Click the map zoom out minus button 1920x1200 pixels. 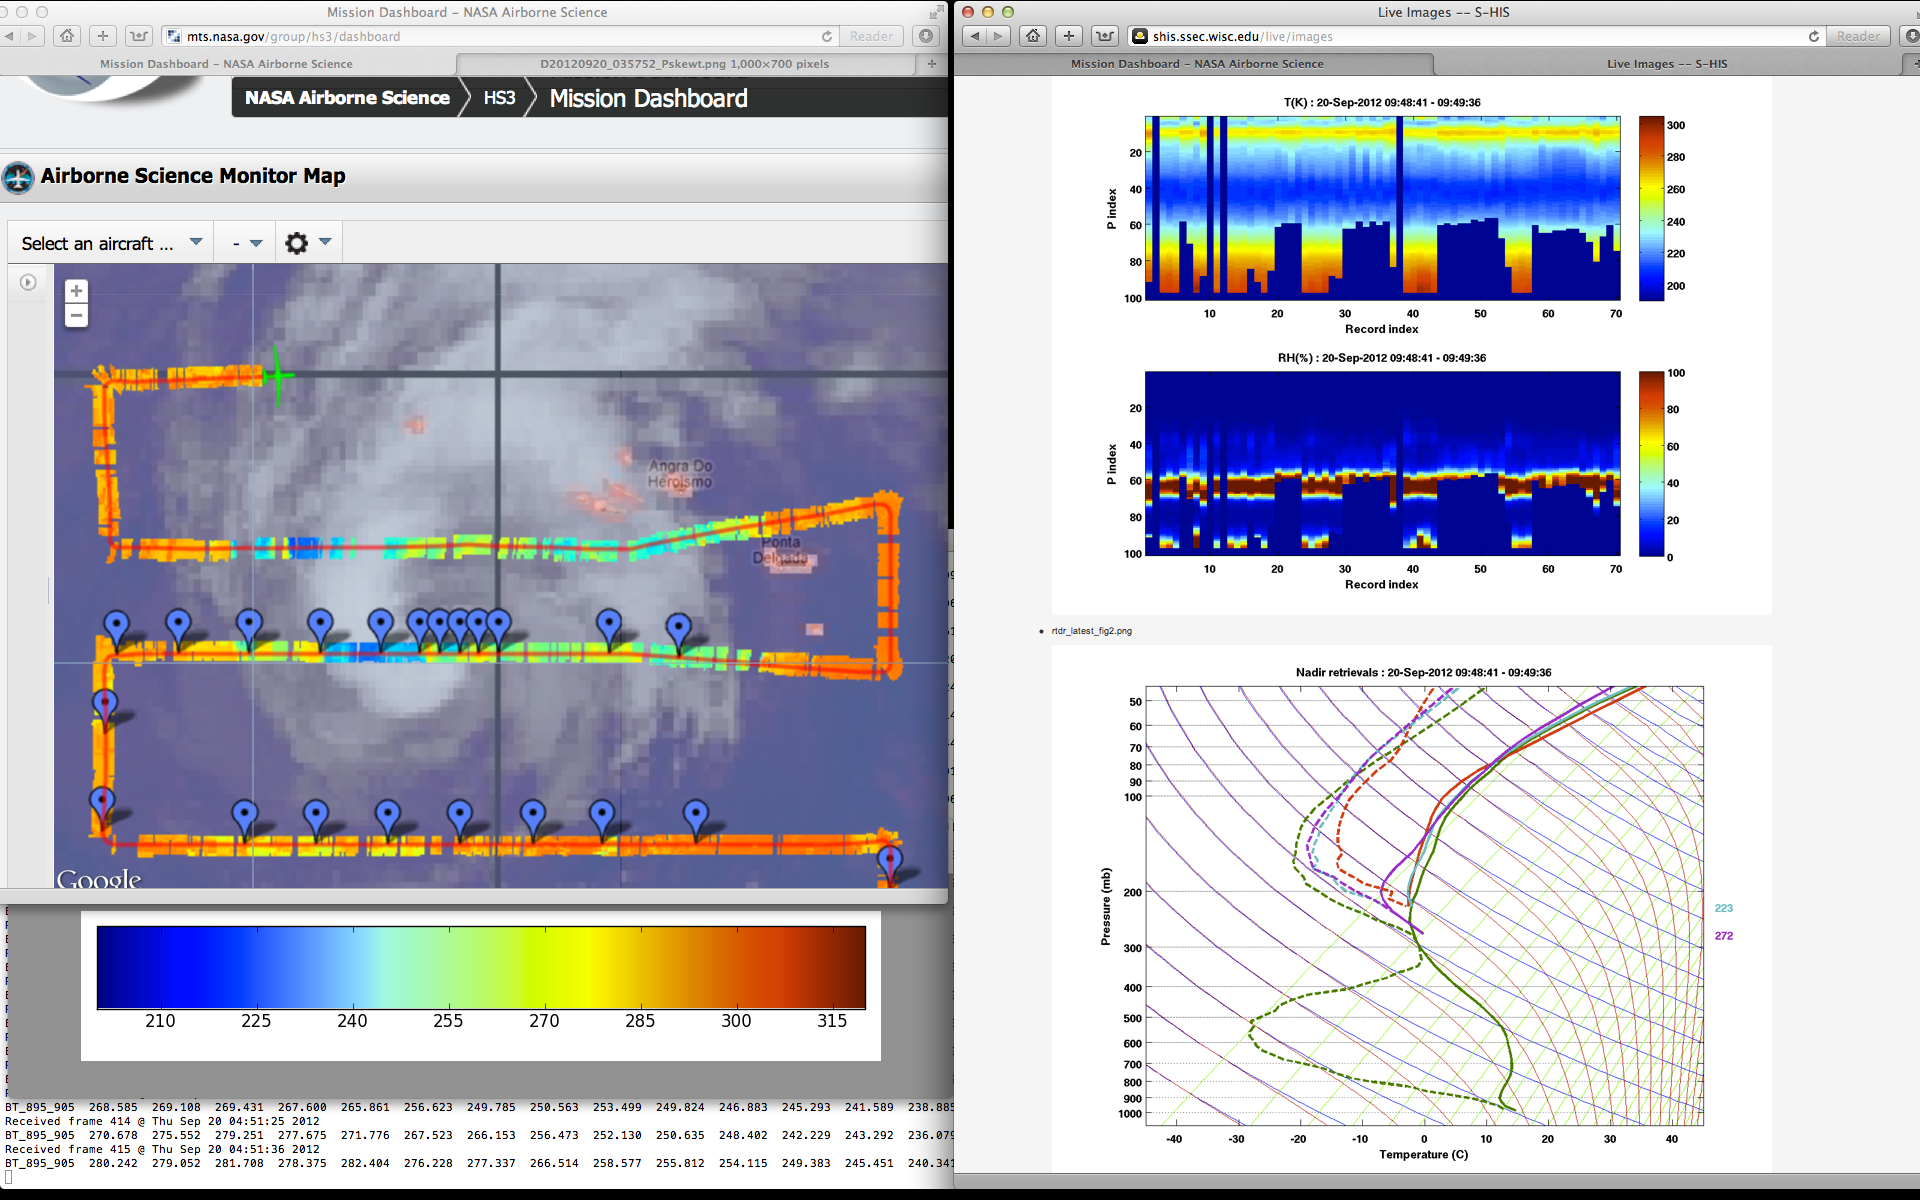76,316
